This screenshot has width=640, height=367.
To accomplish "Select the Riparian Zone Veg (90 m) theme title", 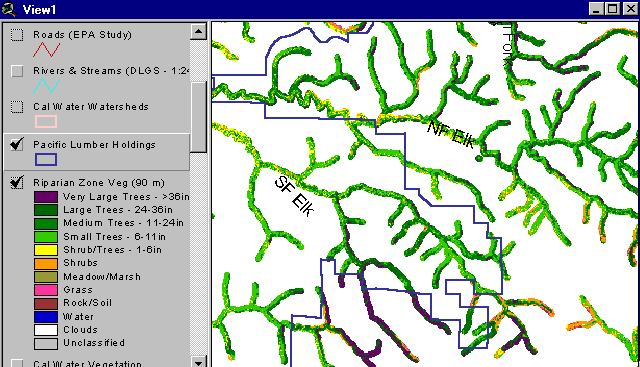I will tap(99, 183).
